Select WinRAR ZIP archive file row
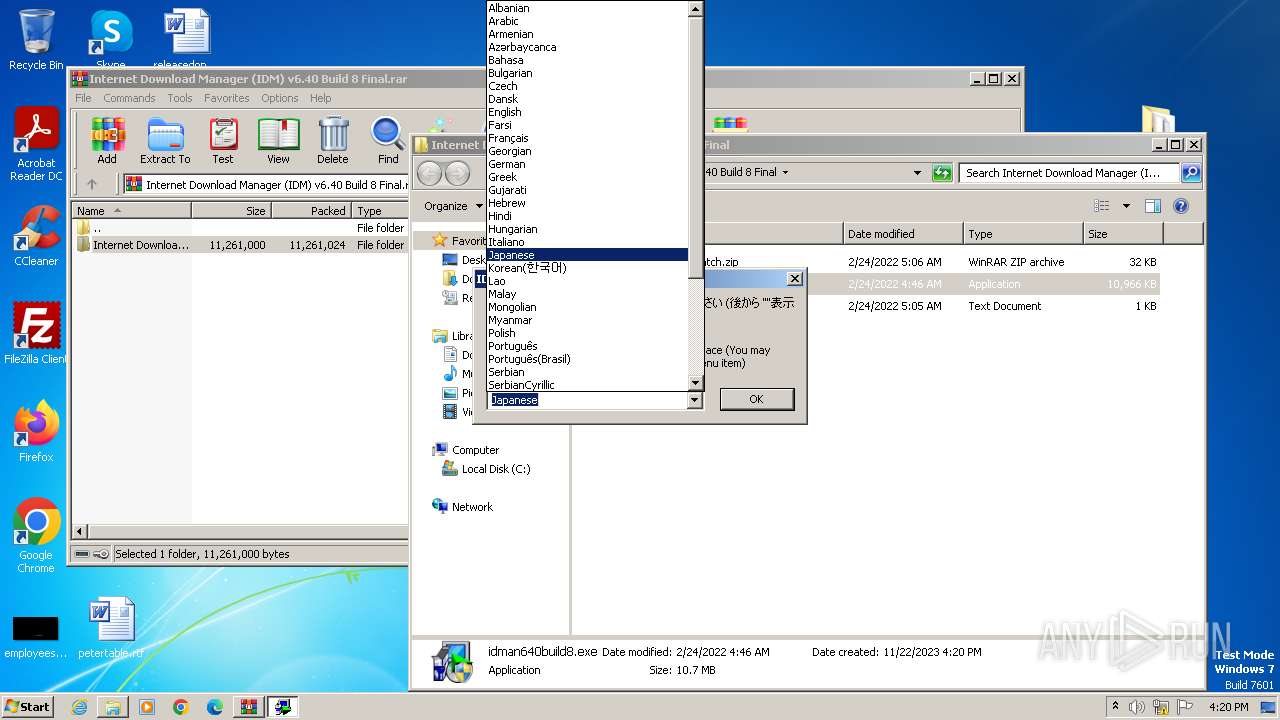 coord(865,262)
